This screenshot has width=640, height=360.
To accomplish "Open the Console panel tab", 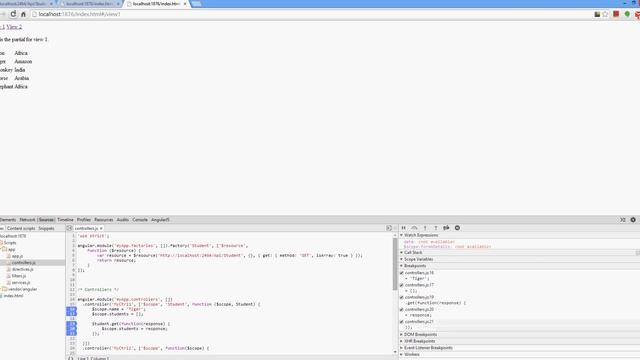I will coord(140,220).
